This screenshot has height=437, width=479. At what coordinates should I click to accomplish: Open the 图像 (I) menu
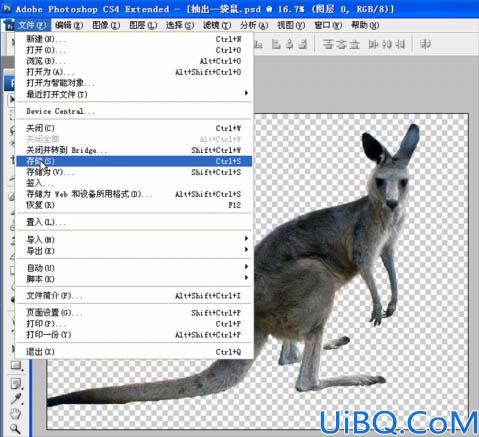click(106, 25)
